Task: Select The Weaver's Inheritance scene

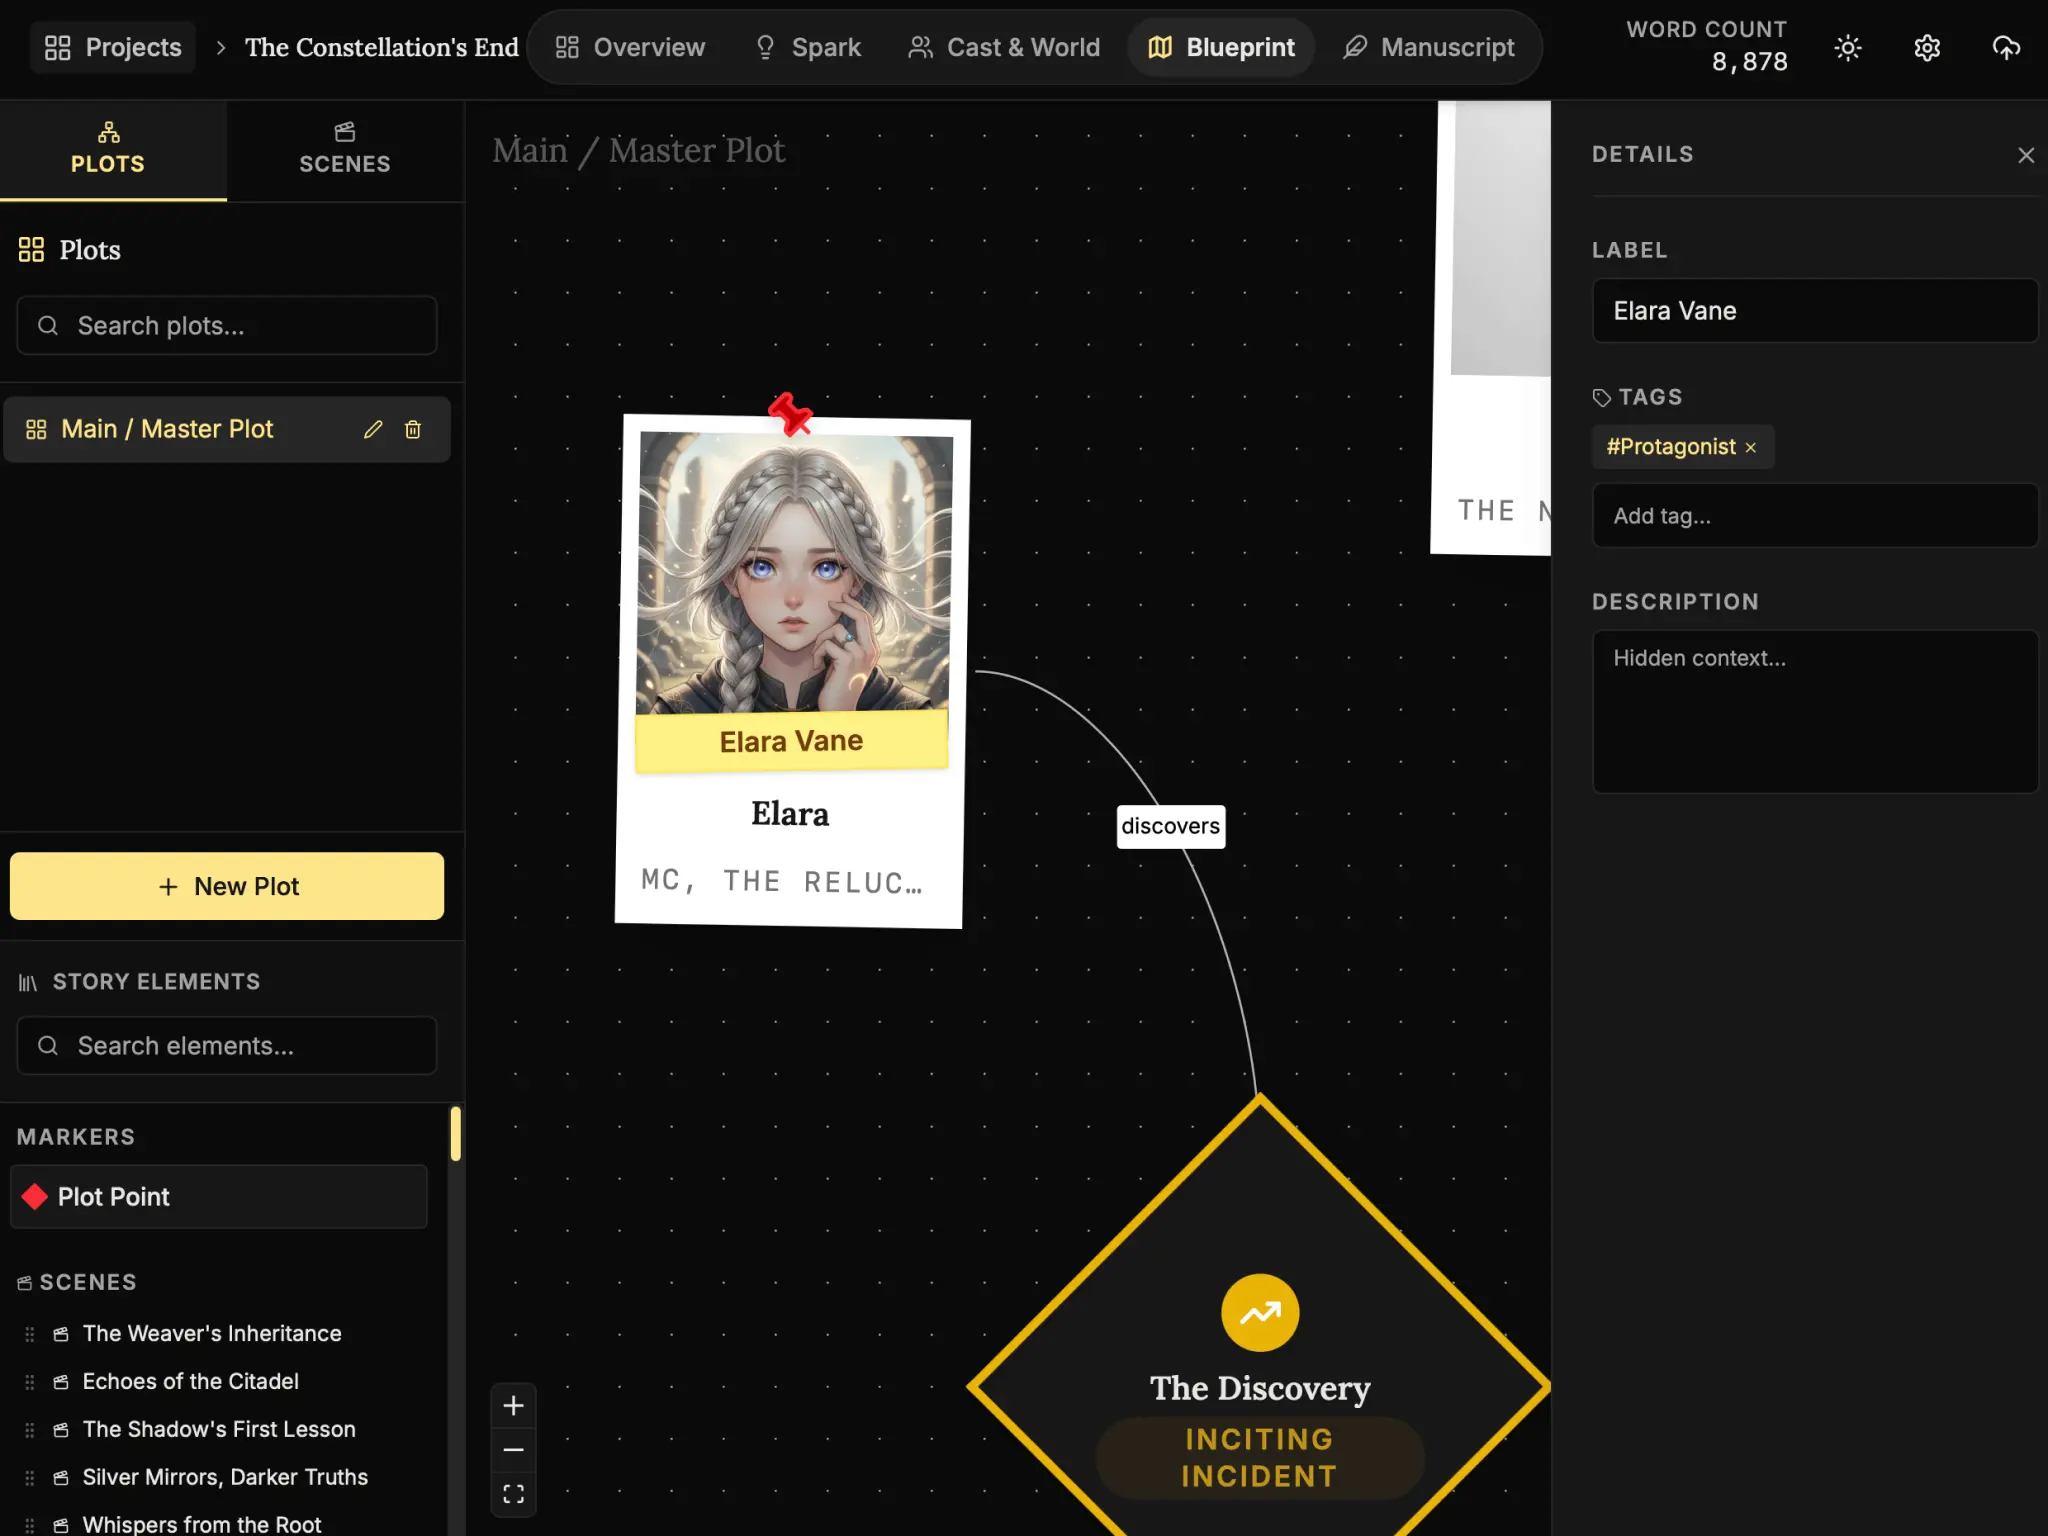Action: pos(211,1333)
